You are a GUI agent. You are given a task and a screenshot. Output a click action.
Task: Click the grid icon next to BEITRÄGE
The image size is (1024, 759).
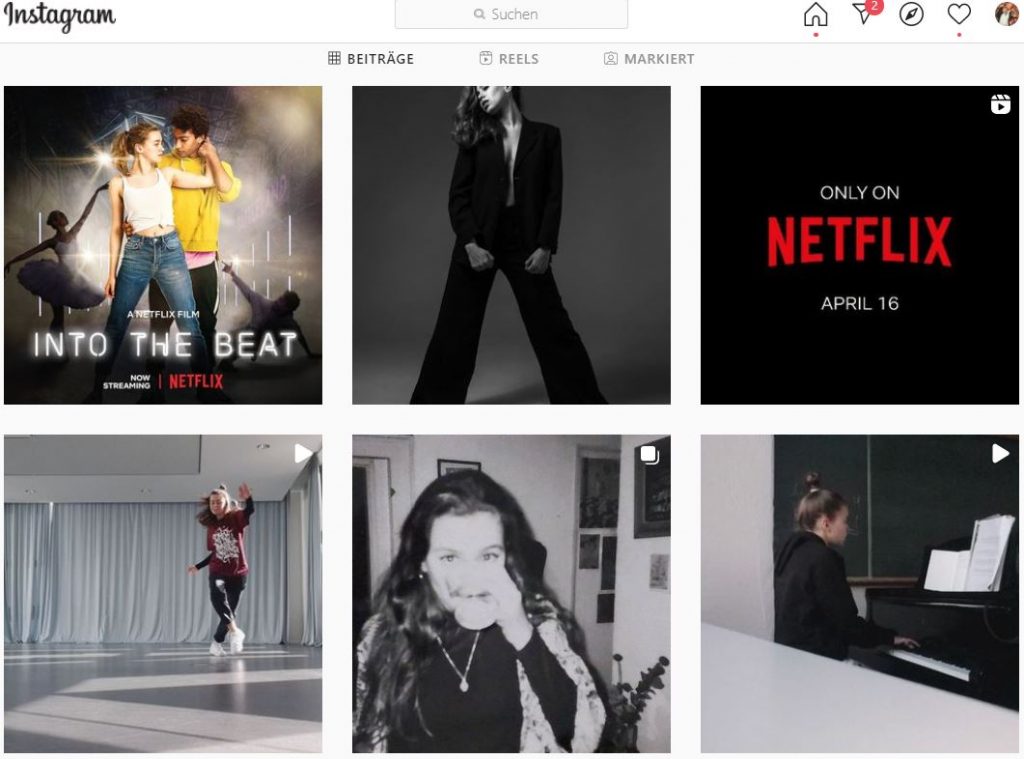click(334, 58)
